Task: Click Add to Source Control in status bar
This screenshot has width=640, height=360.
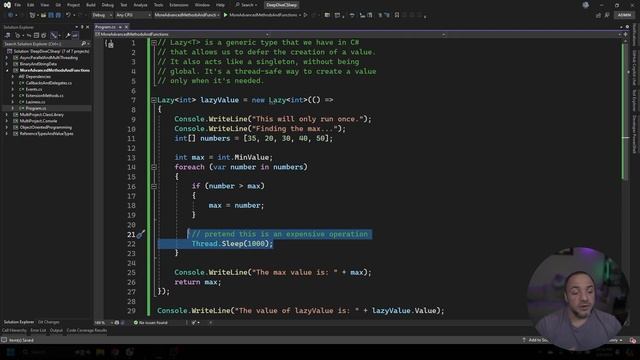Action: tap(536, 340)
